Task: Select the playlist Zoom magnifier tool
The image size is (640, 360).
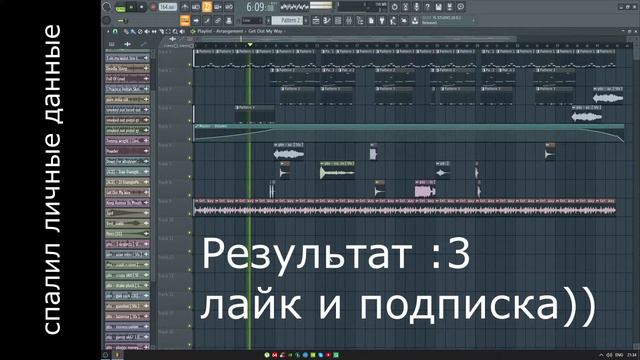Action: 175,31
